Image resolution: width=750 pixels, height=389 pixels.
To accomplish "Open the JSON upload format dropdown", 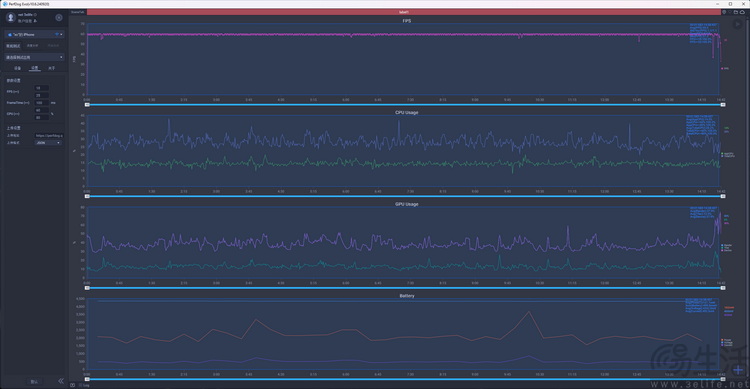I will pos(48,143).
